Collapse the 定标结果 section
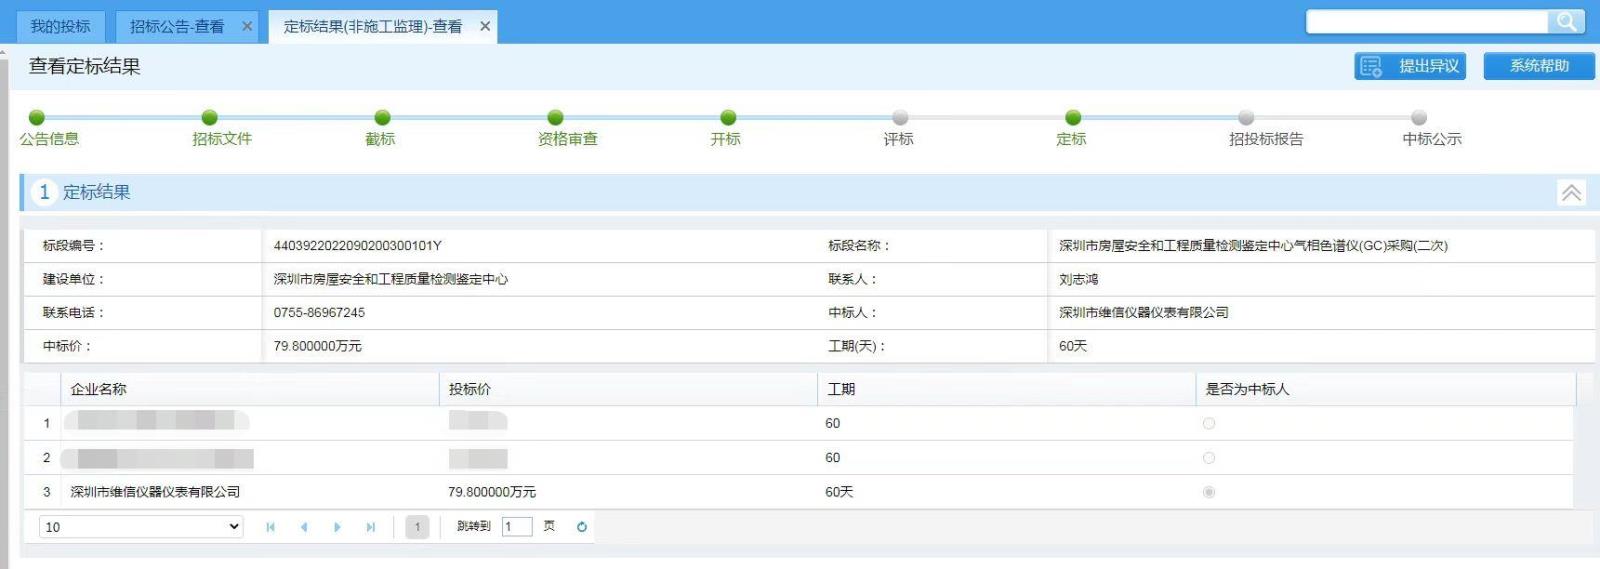 [1571, 193]
